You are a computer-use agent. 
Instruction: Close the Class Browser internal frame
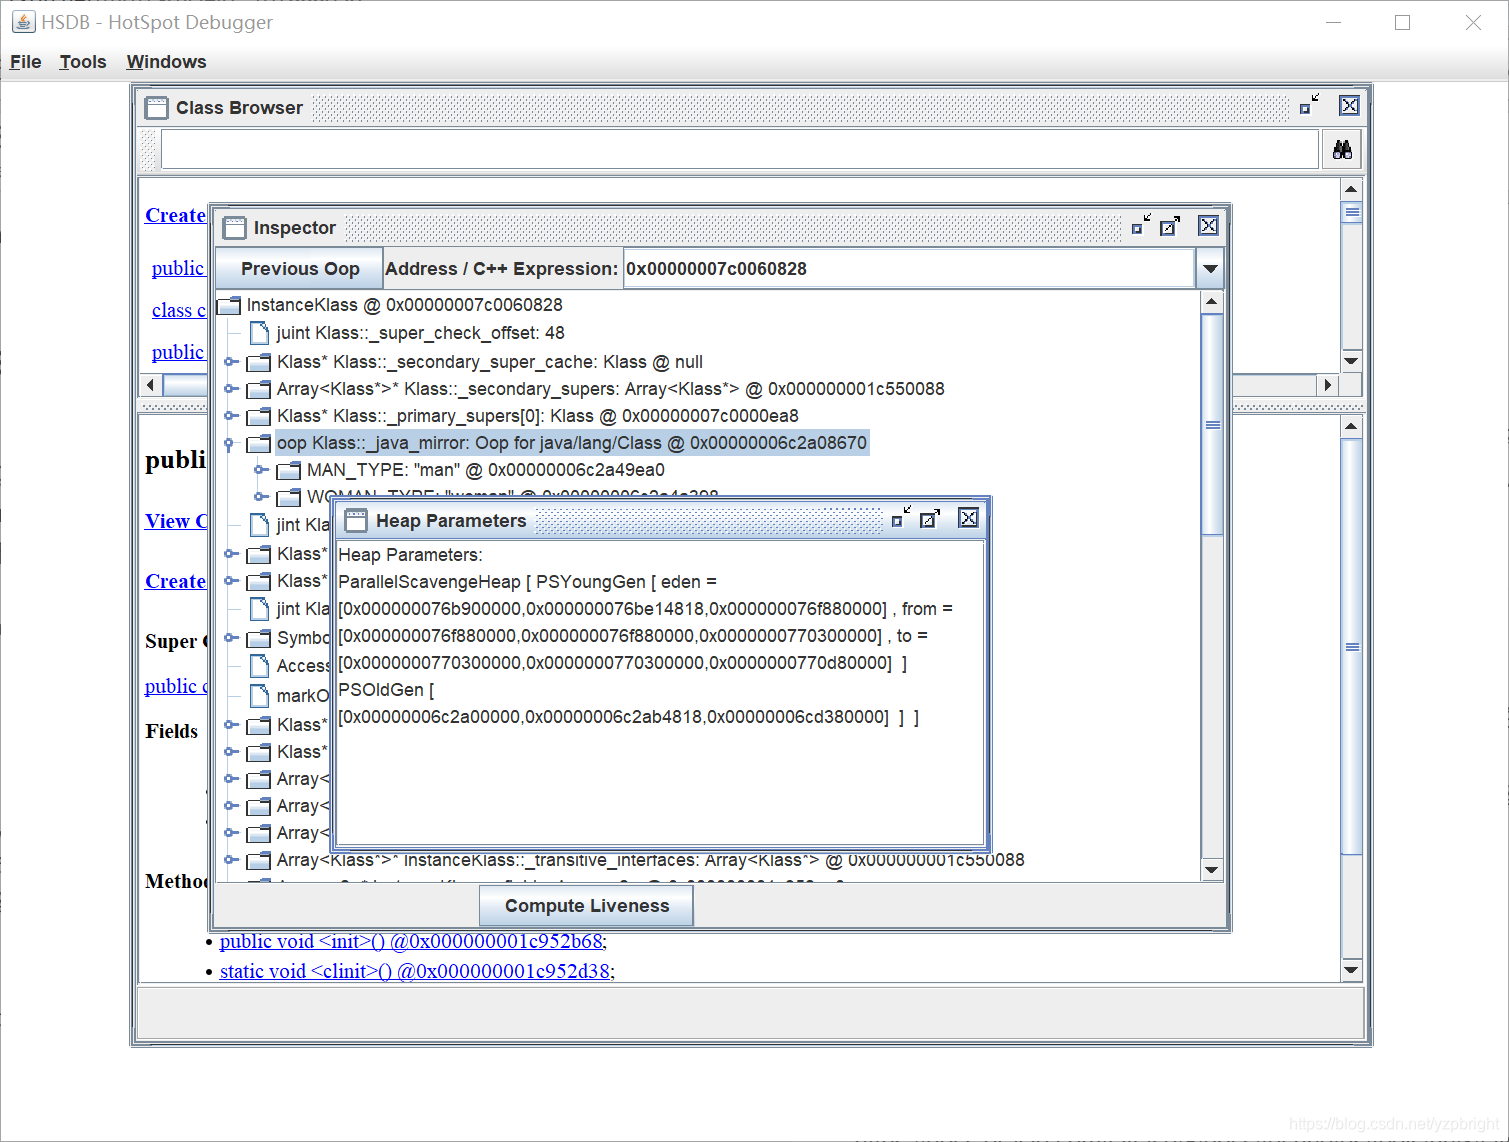(1349, 105)
